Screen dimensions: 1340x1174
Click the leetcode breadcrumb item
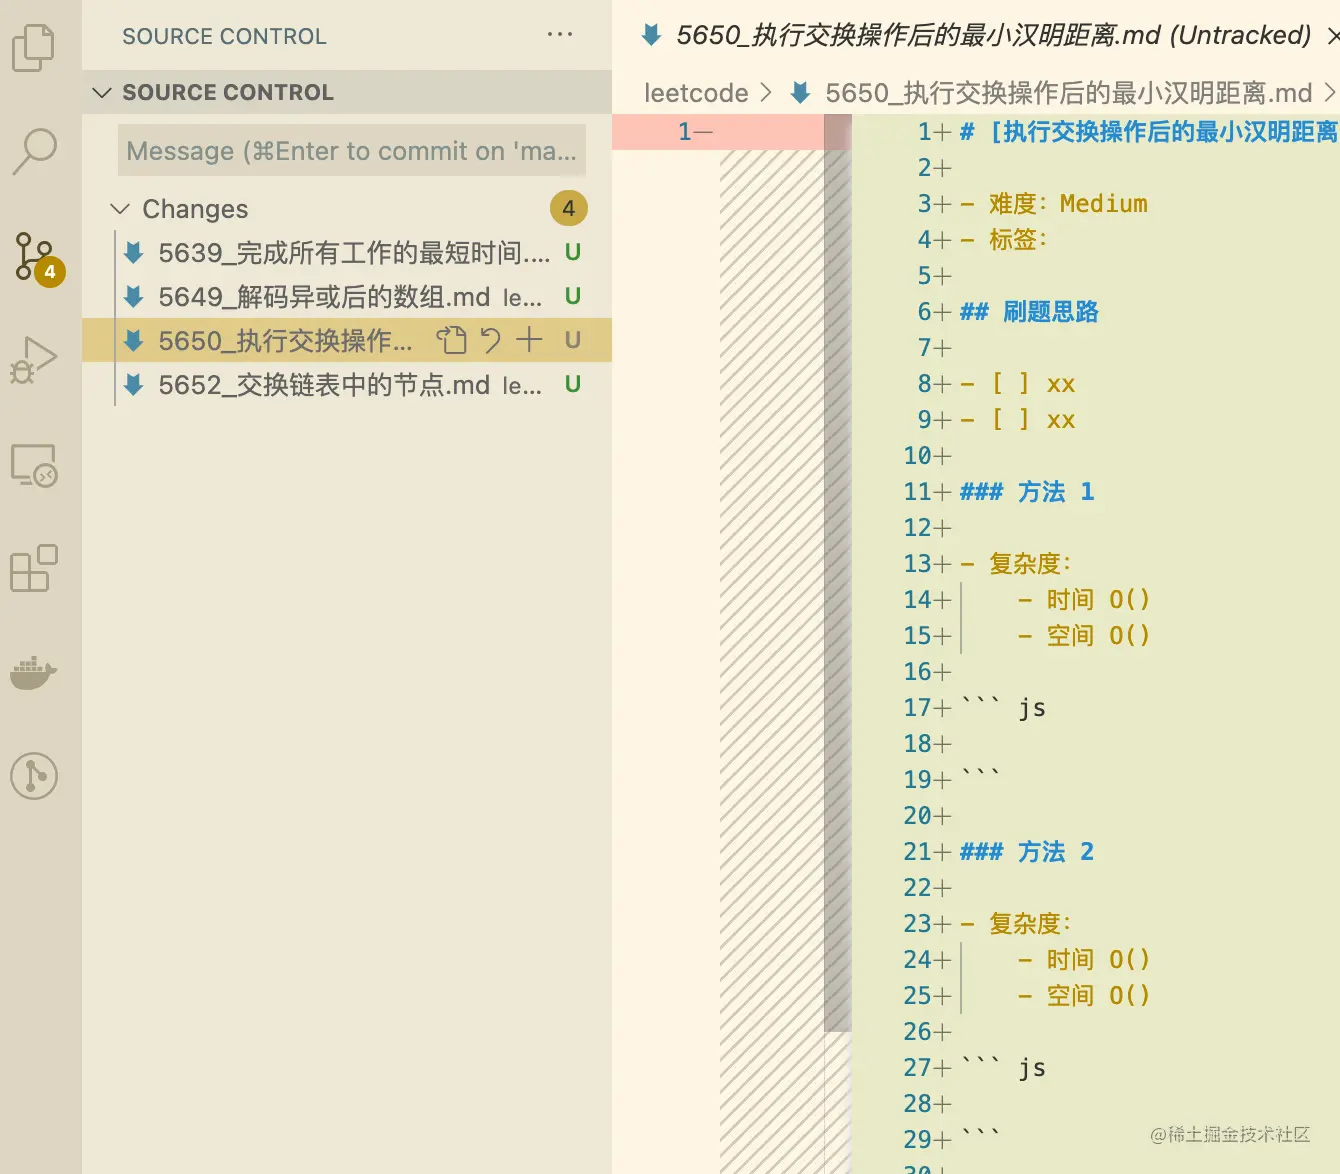(x=696, y=93)
